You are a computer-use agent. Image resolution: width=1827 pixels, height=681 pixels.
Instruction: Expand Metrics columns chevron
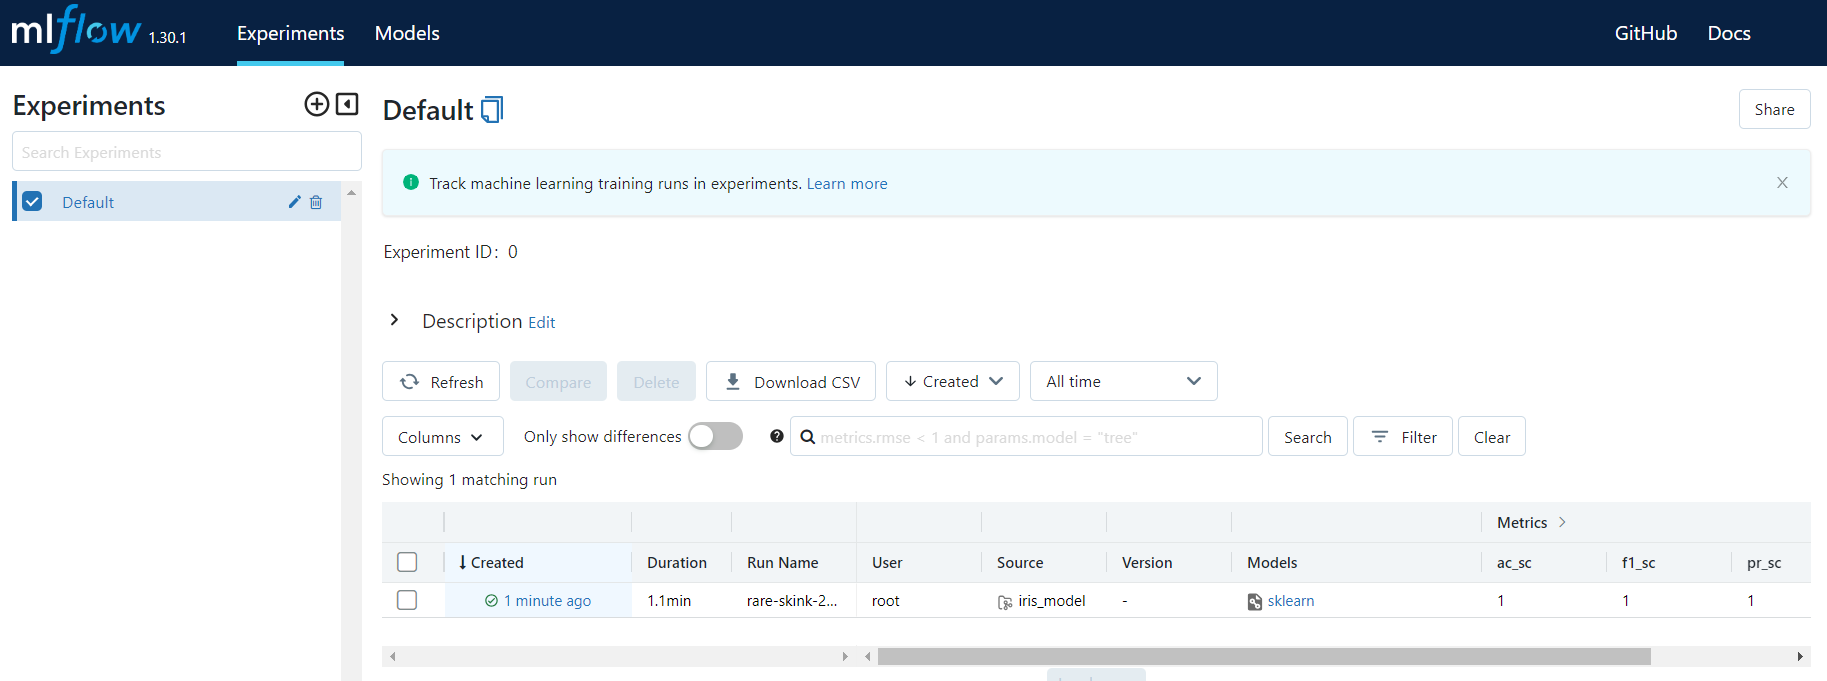[x=1562, y=522]
